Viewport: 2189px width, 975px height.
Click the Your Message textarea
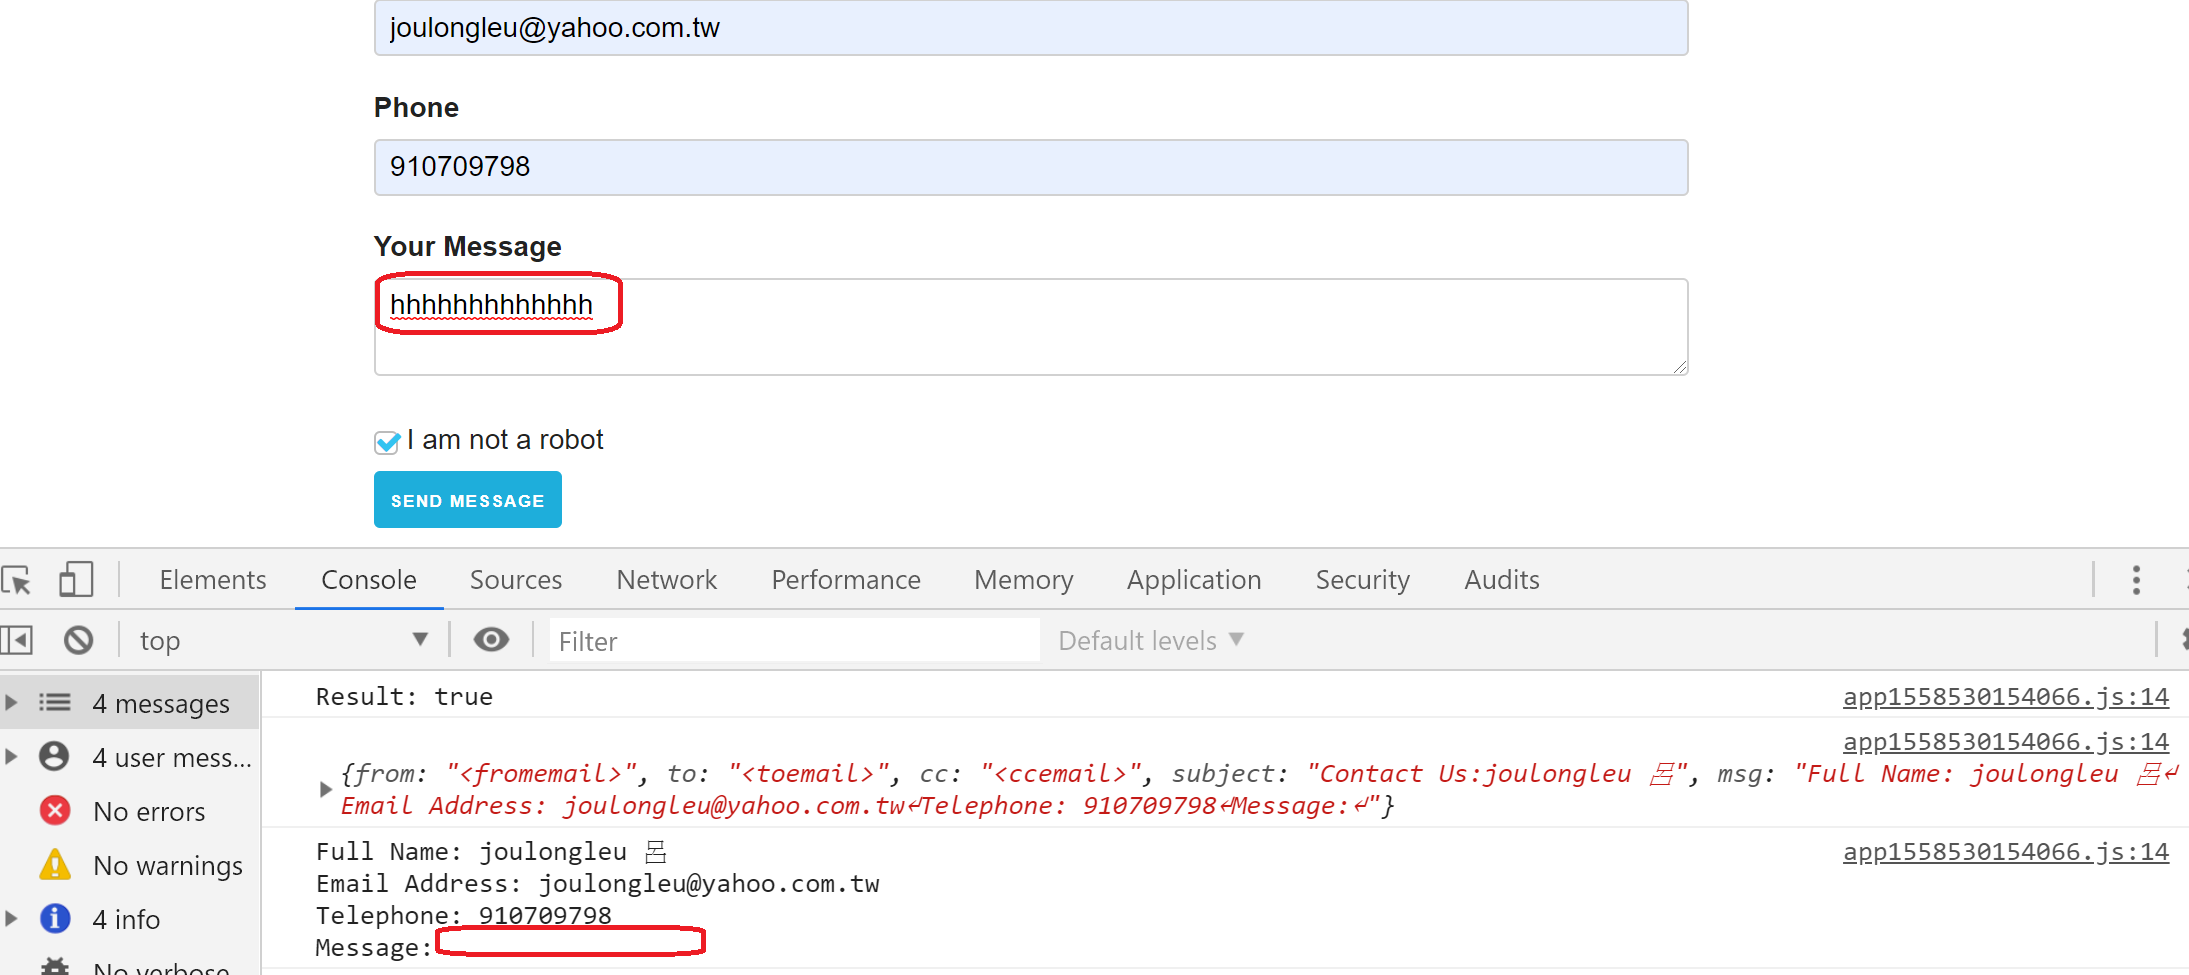(1031, 327)
